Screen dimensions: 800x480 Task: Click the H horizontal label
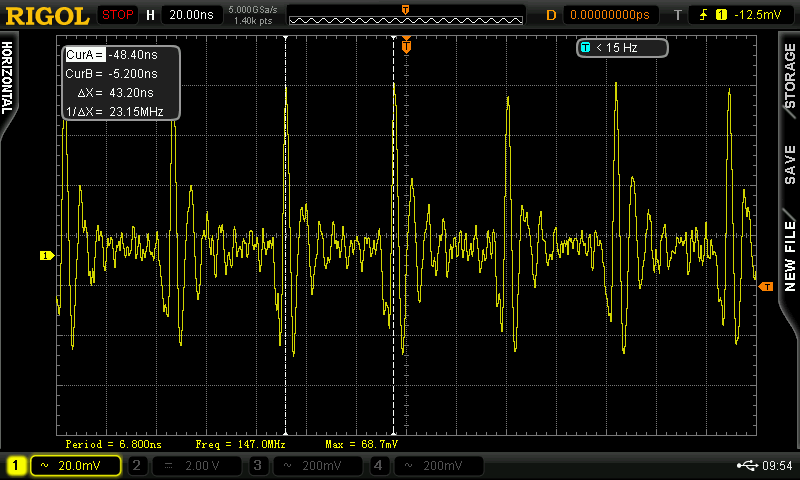[x=151, y=15]
